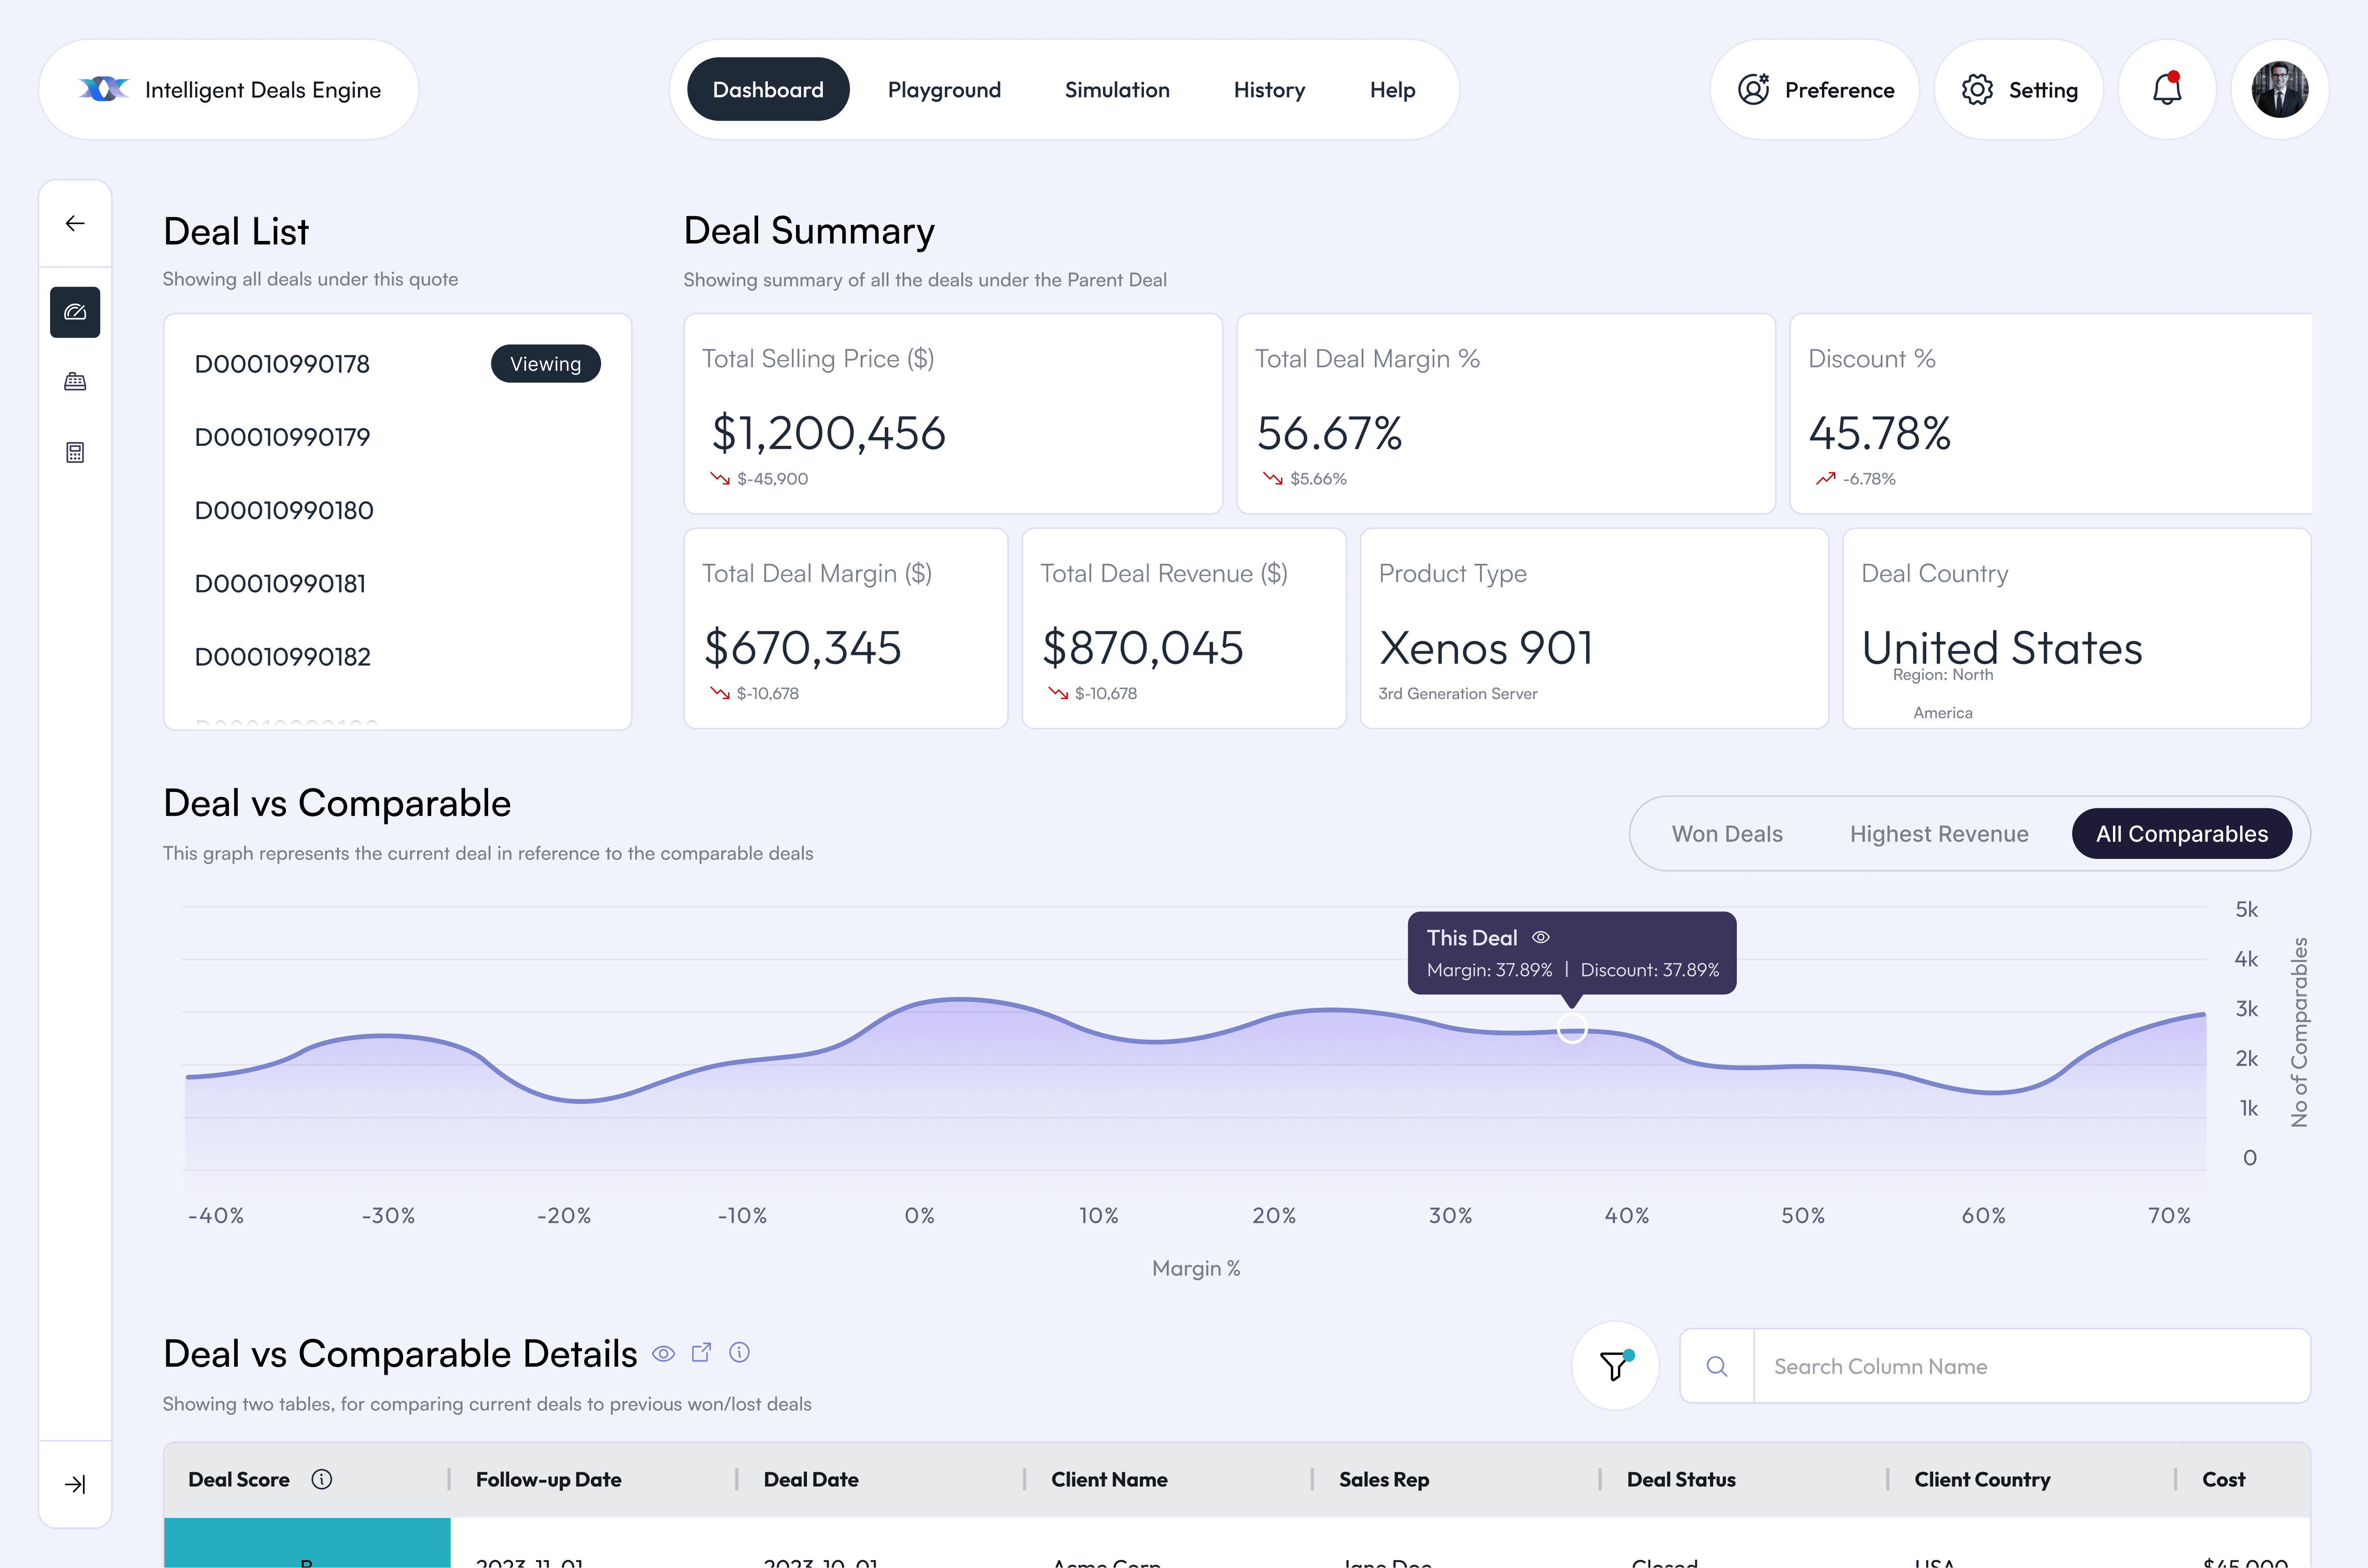The height and width of the screenshot is (1568, 2368).
Task: Click info icon beside Deal vs Comparable Details
Action: 739,1353
